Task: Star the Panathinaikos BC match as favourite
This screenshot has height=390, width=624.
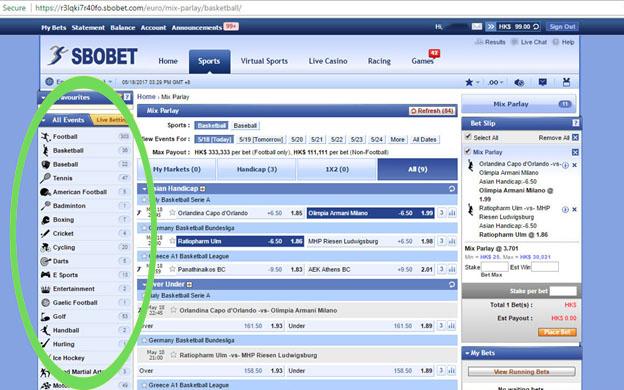Action: click(172, 269)
